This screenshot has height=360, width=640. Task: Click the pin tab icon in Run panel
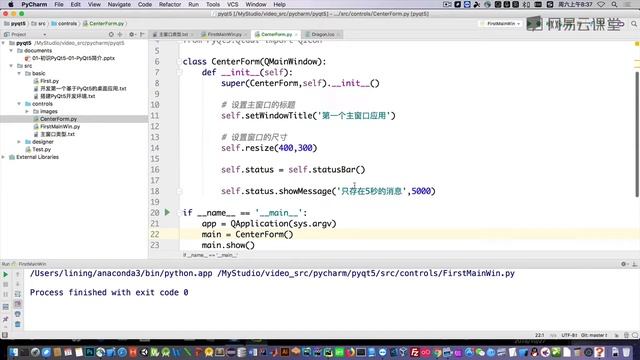pyautogui.click(x=6, y=319)
